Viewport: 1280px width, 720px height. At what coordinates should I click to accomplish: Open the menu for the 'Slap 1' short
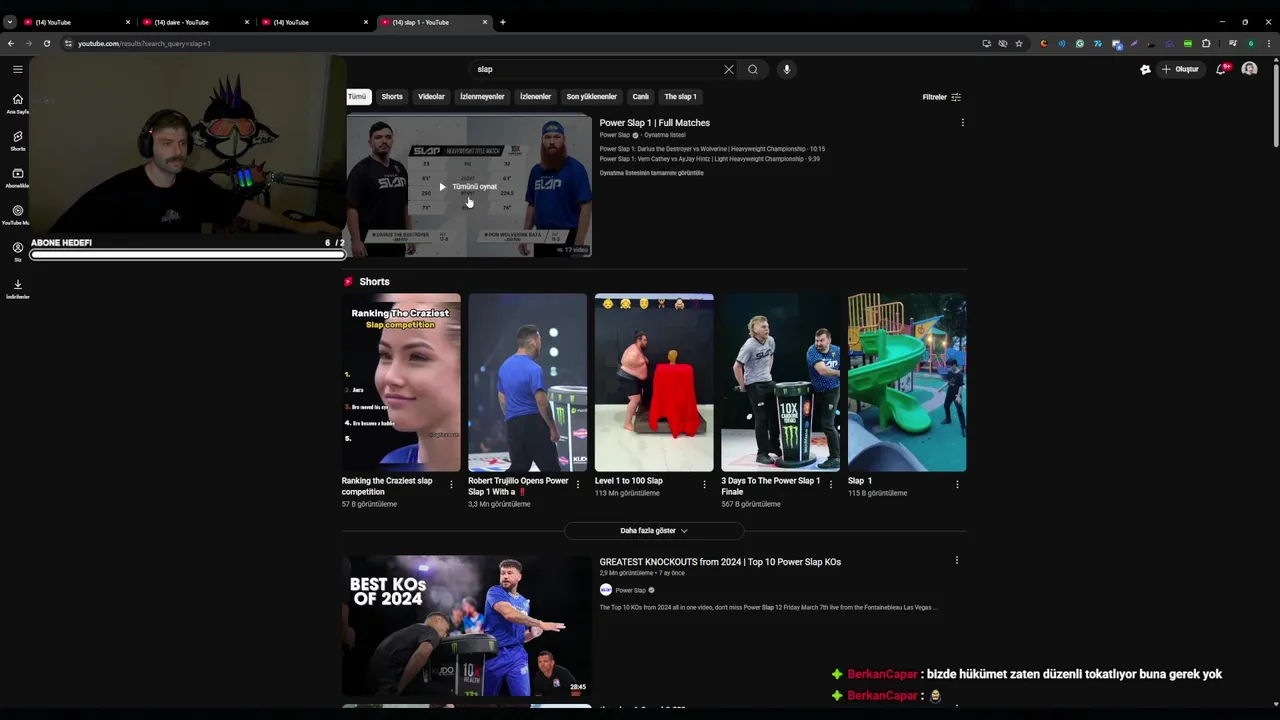point(957,485)
